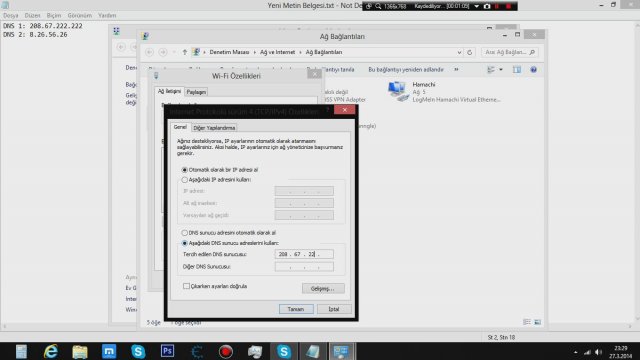Open screen recorder dropdown arrow

point(476,6)
